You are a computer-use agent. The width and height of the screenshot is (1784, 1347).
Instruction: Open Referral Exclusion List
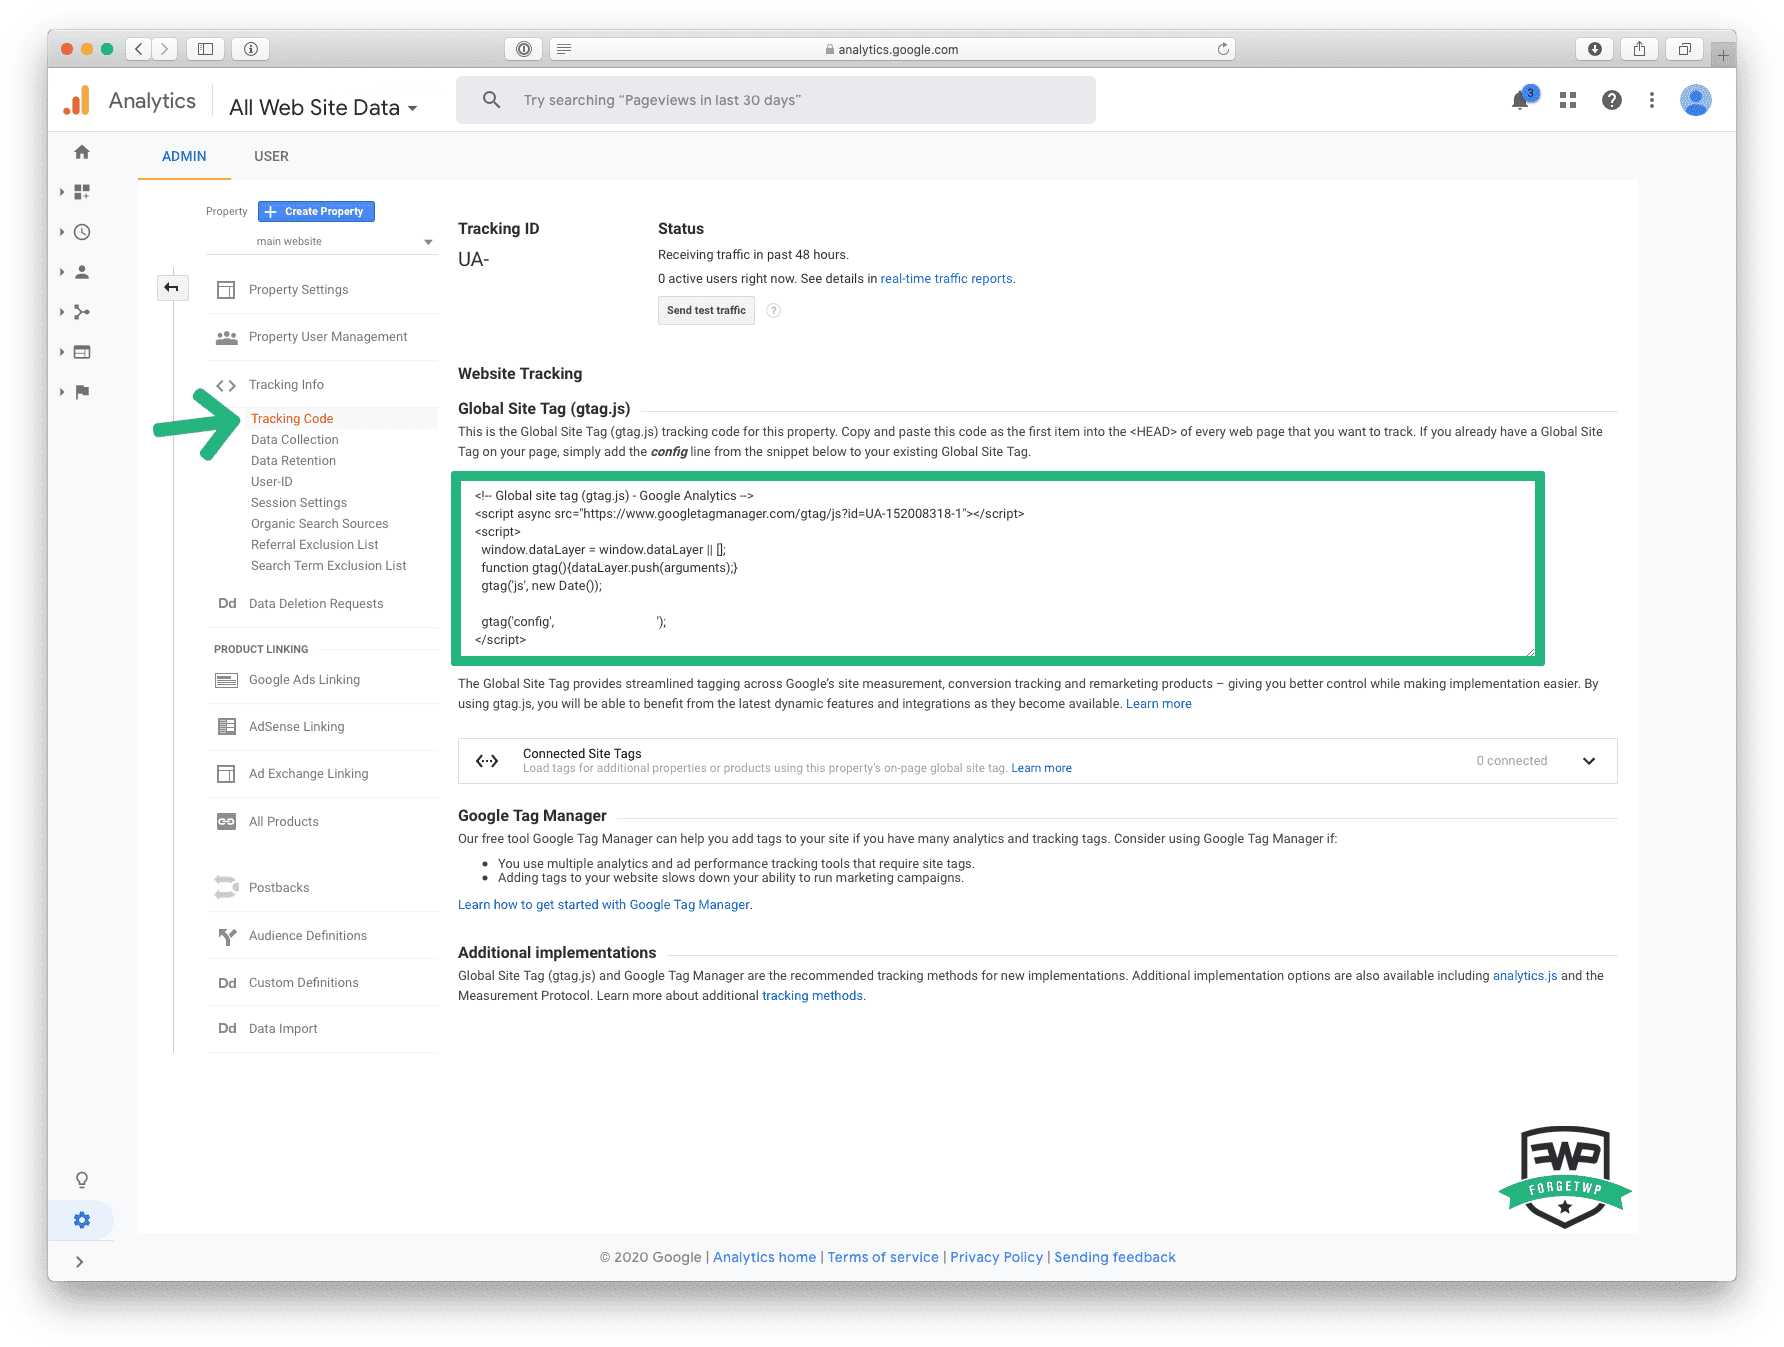pyautogui.click(x=314, y=544)
